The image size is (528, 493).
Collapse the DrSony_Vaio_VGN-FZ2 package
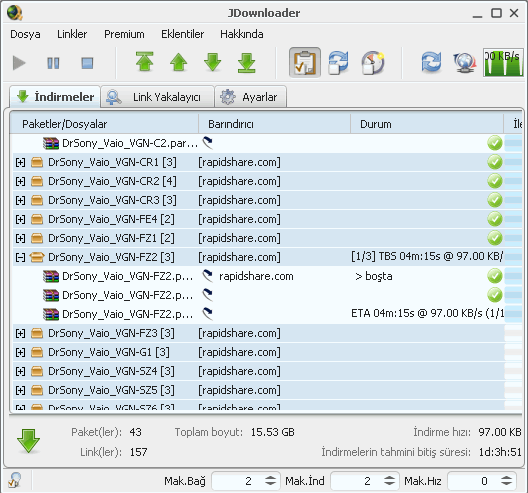coord(20,258)
